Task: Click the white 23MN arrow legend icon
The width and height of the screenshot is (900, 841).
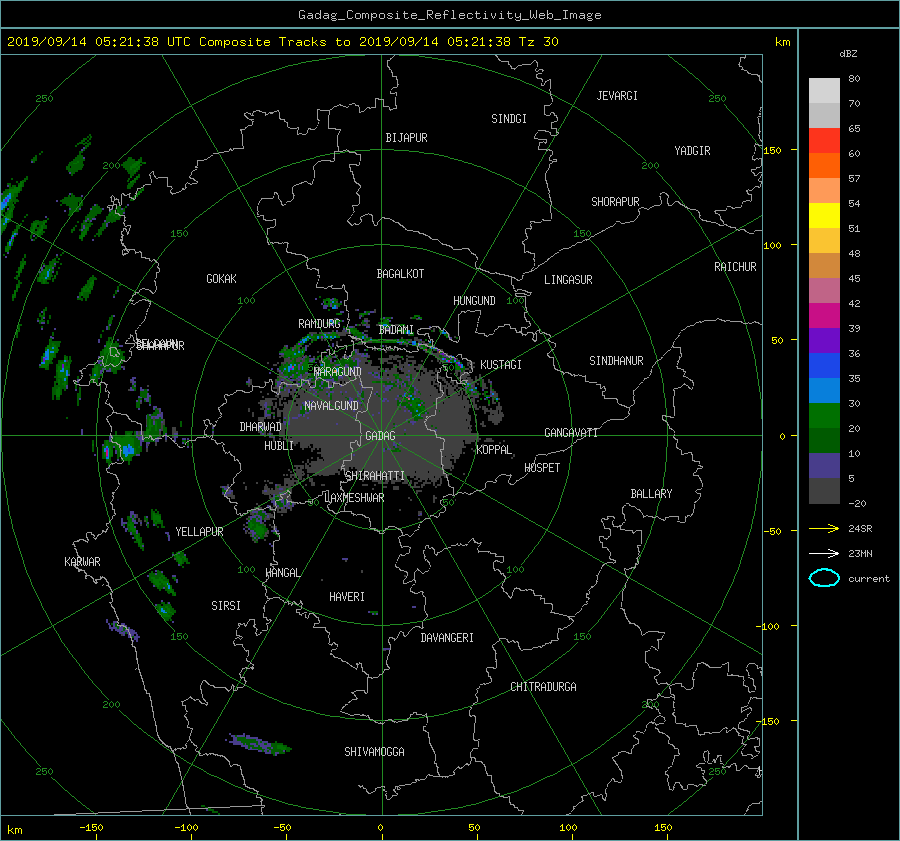Action: click(x=824, y=553)
